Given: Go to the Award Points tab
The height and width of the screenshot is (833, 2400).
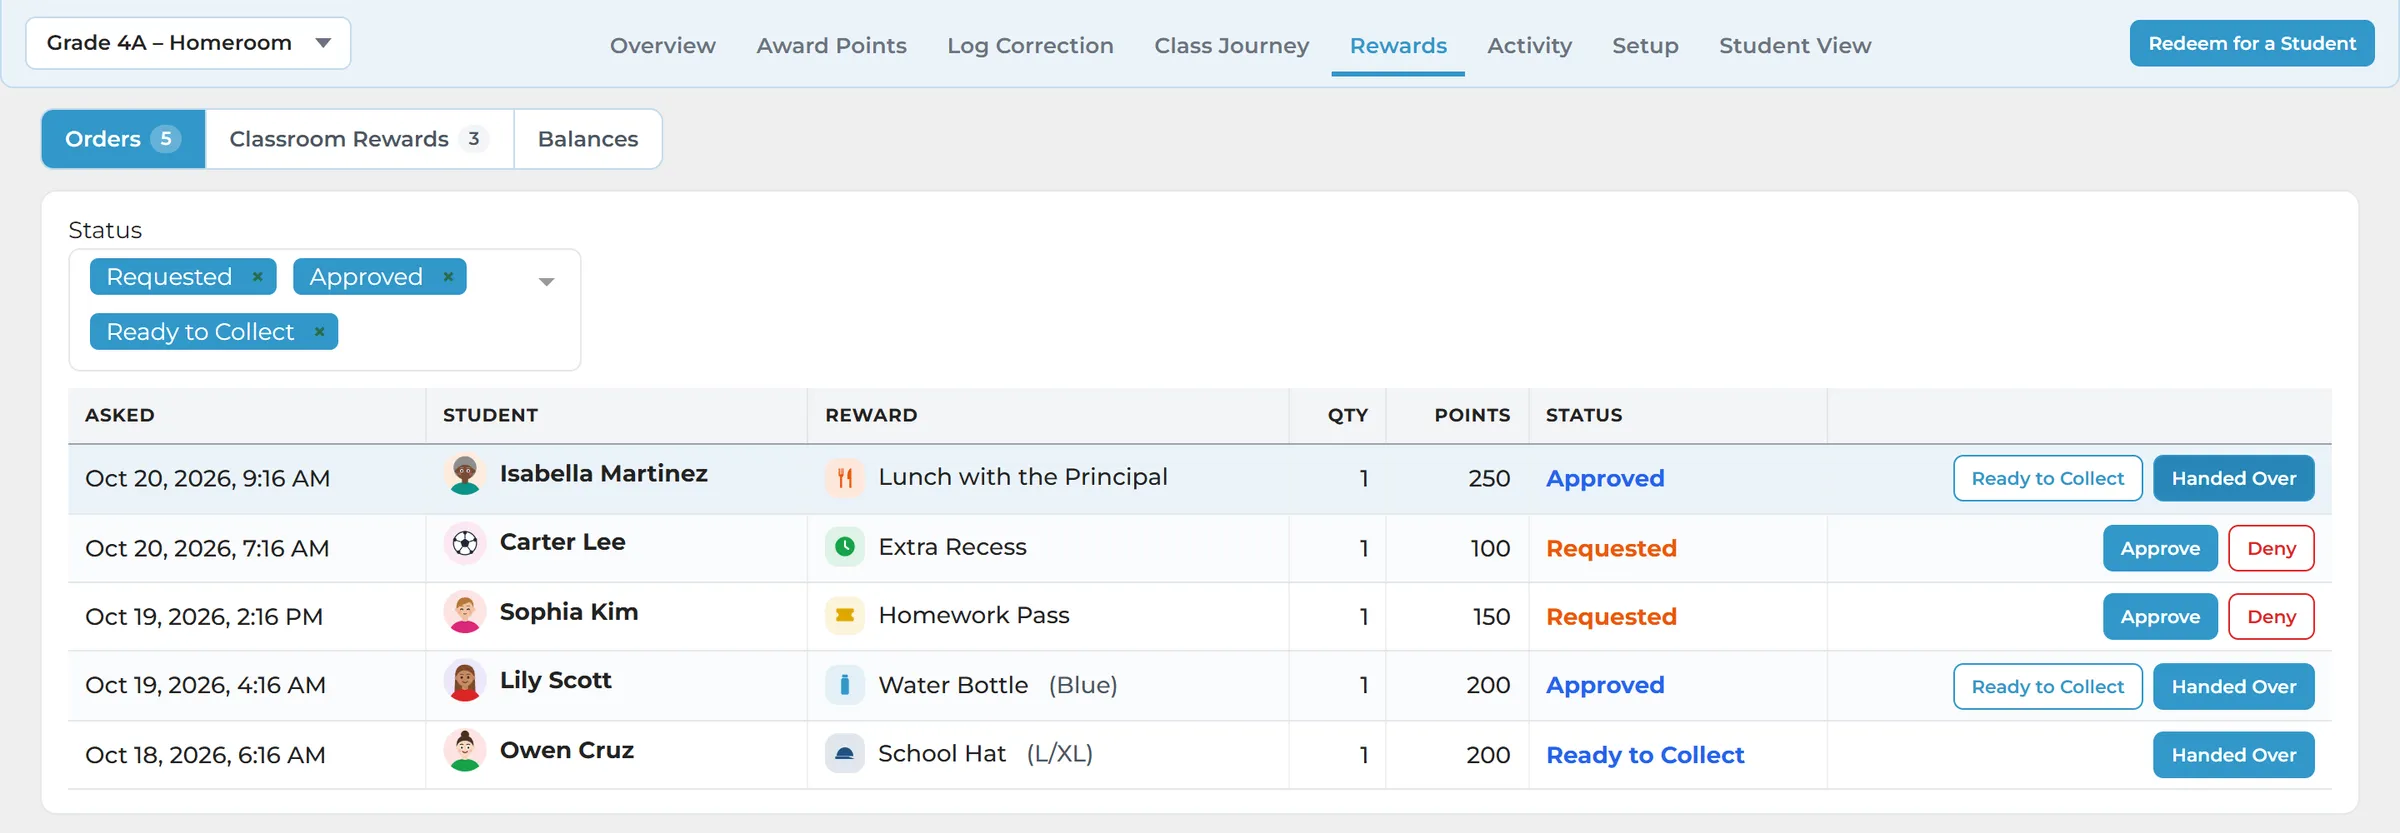Looking at the screenshot, I should (832, 46).
